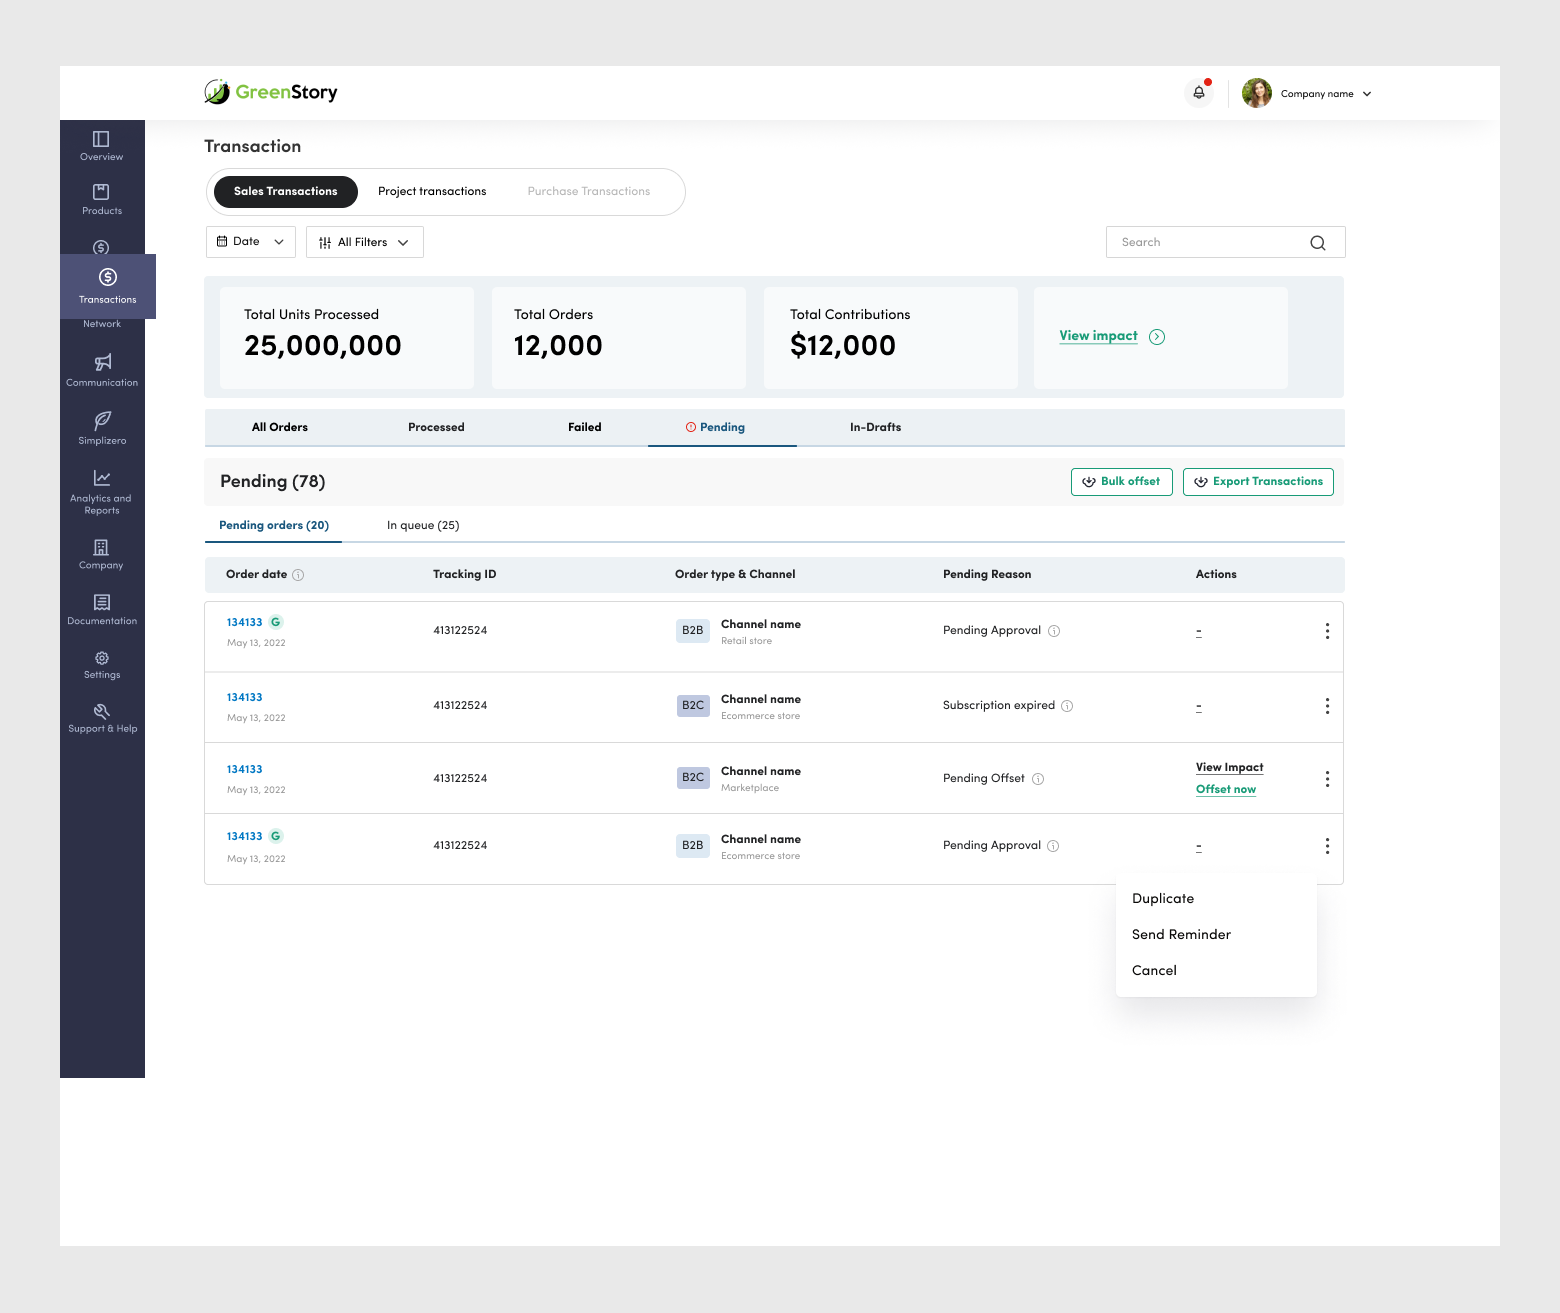
Task: Open order 134133 in Marketplace row
Action: 244,769
